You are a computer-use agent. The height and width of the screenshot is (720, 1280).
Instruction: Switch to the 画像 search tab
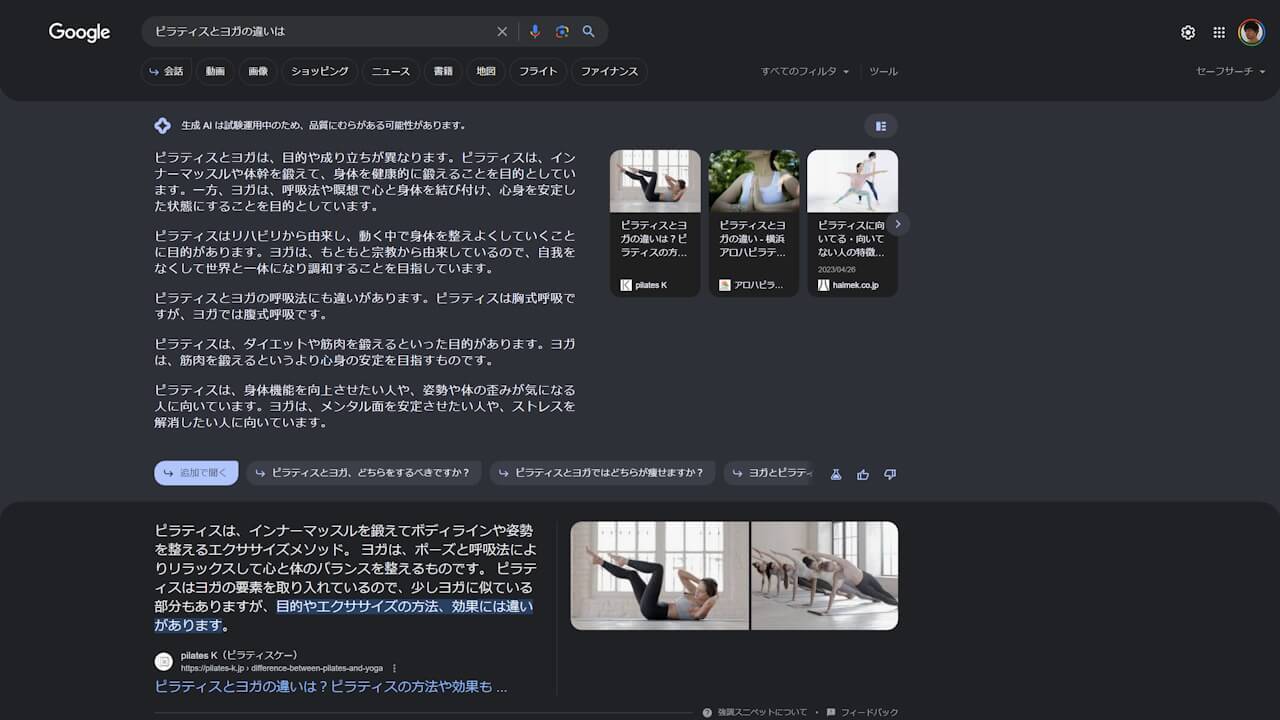point(257,71)
